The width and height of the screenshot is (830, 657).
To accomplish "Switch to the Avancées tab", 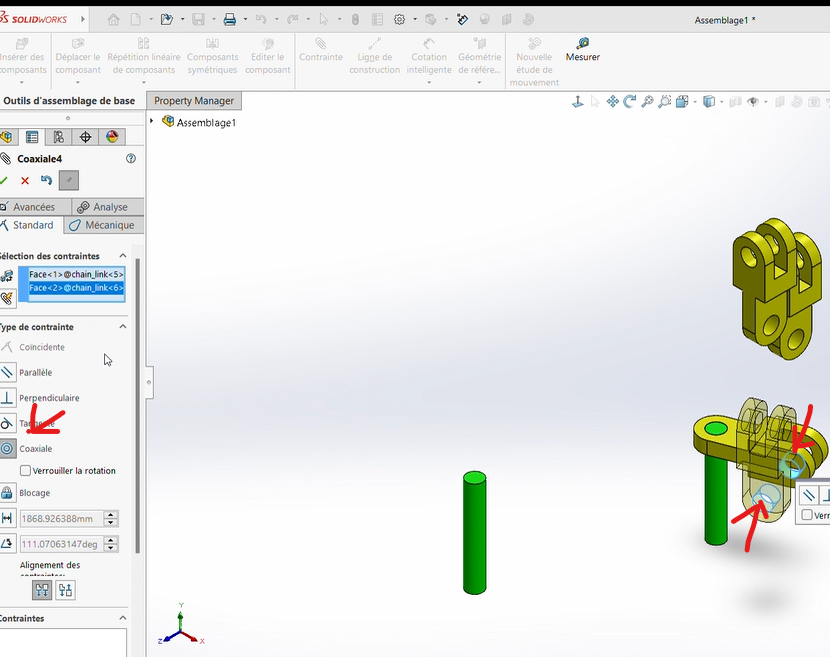I will point(34,206).
